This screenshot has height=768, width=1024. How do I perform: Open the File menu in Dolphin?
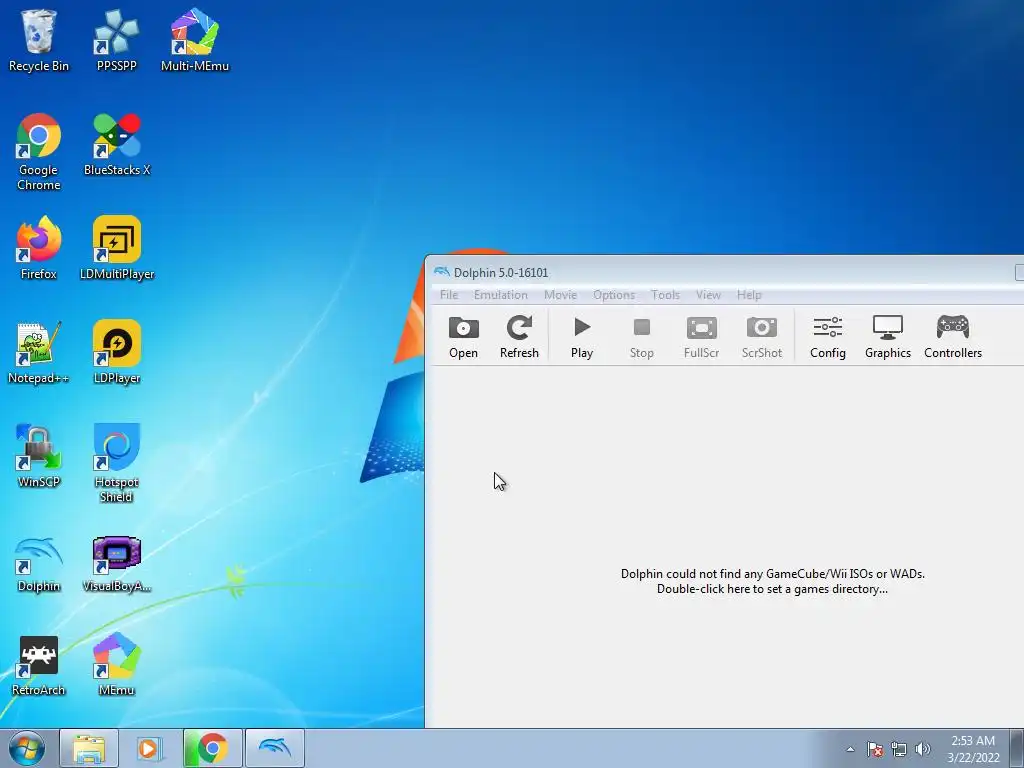tap(449, 295)
